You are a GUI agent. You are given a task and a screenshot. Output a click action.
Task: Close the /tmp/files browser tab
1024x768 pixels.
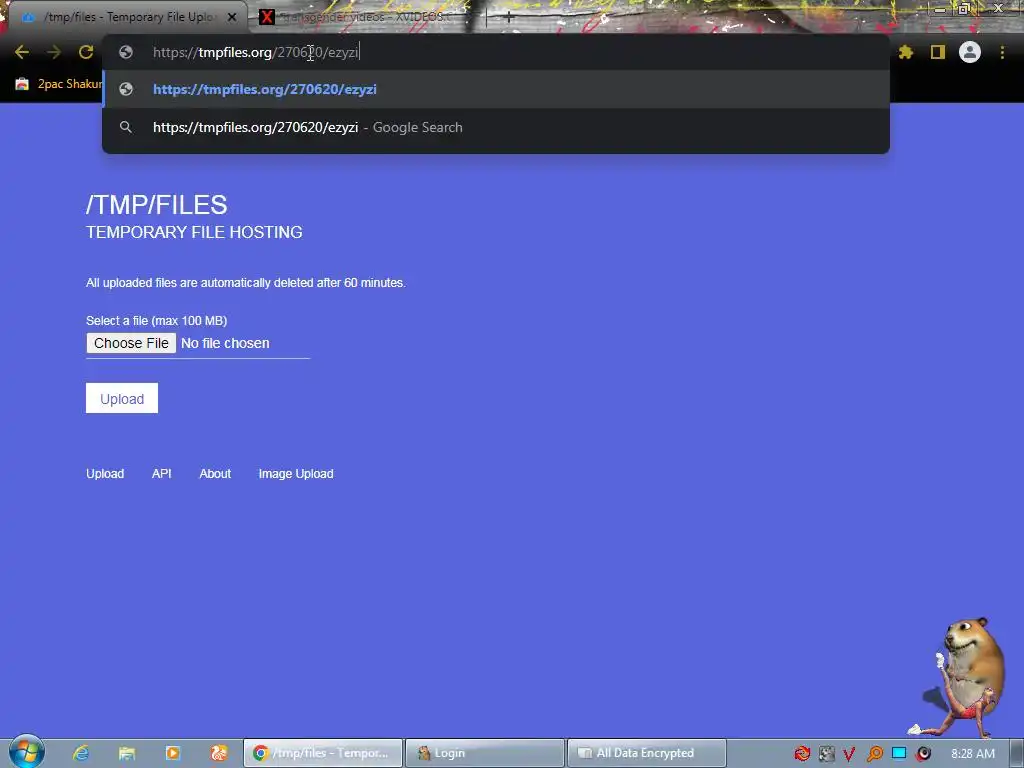tap(232, 17)
